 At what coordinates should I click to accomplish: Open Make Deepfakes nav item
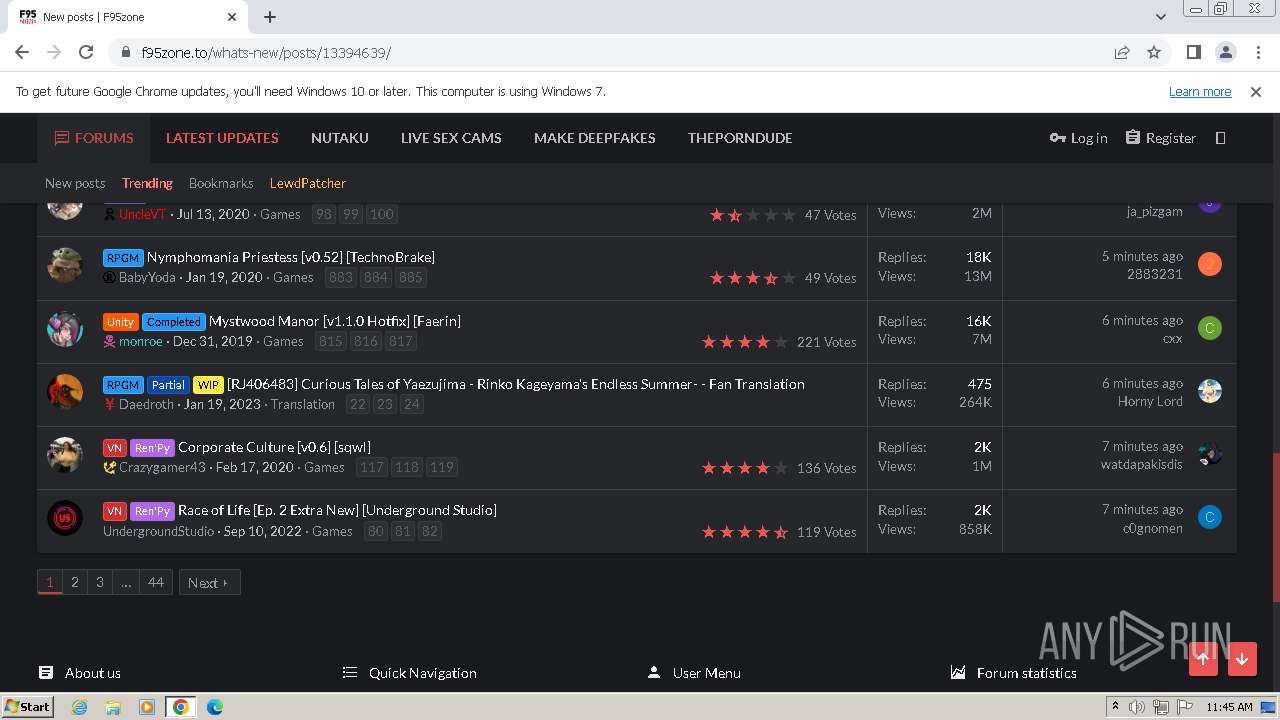(595, 138)
